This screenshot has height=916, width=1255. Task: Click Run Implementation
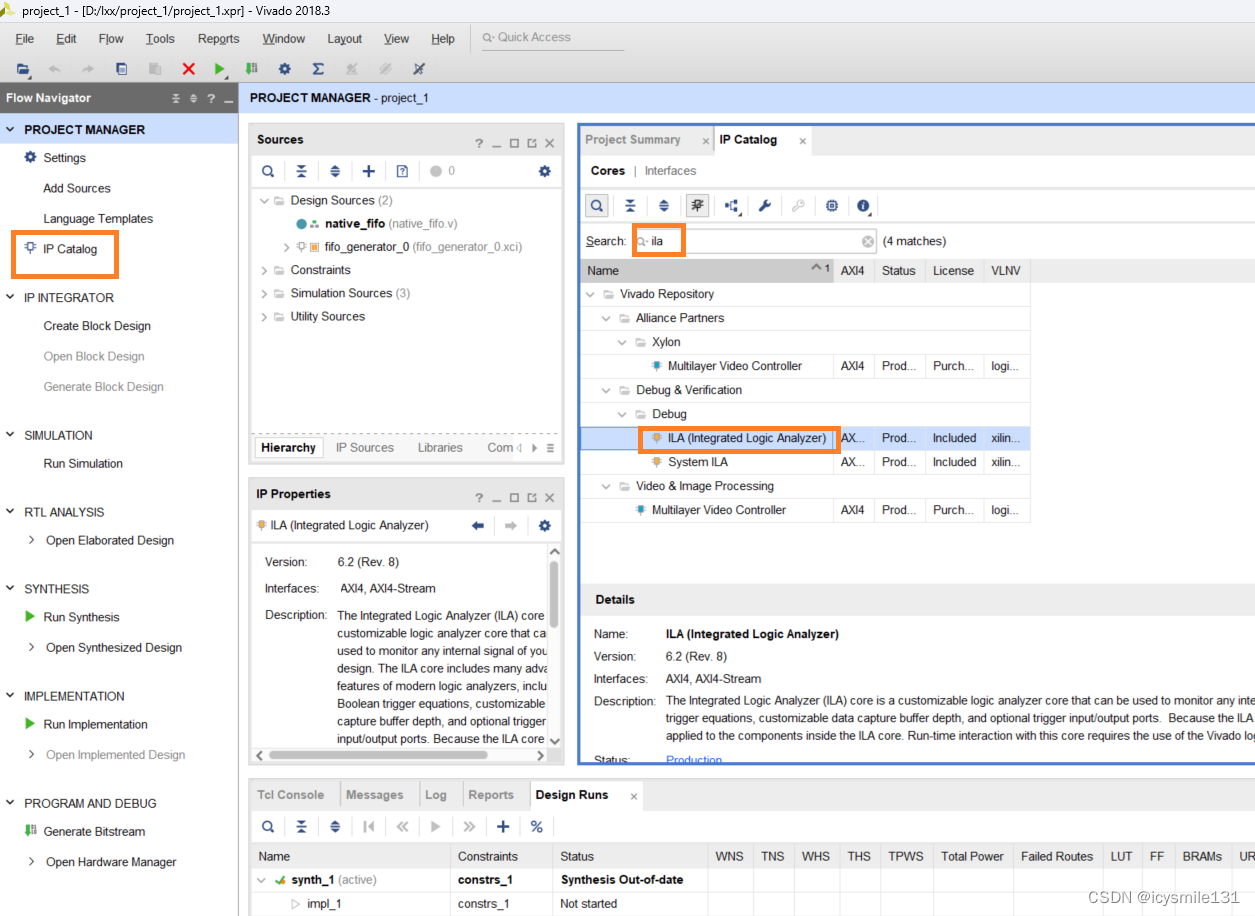(95, 724)
